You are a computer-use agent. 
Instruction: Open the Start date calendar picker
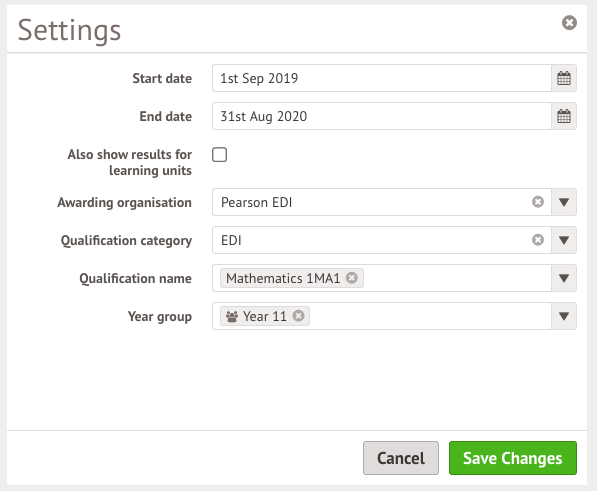coord(564,78)
